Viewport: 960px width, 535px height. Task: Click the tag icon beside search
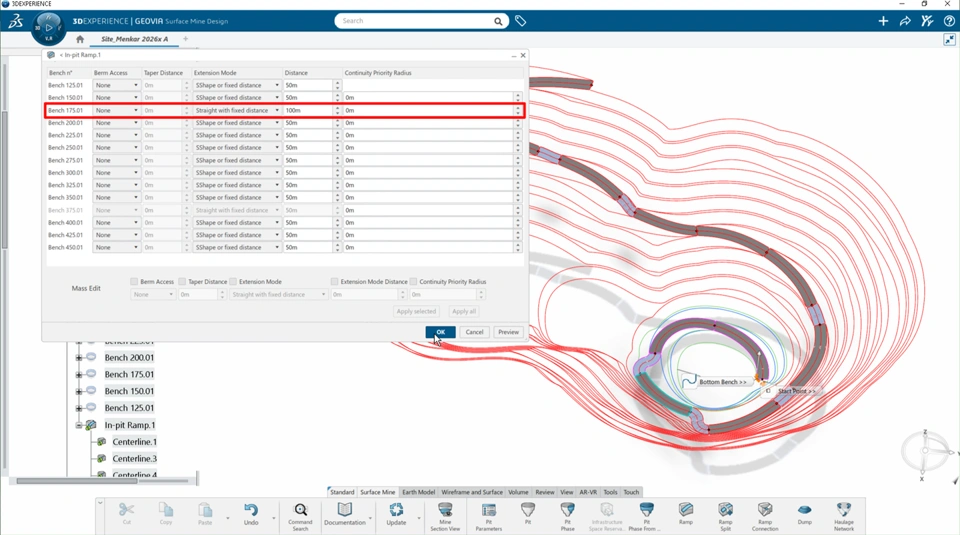click(520, 21)
